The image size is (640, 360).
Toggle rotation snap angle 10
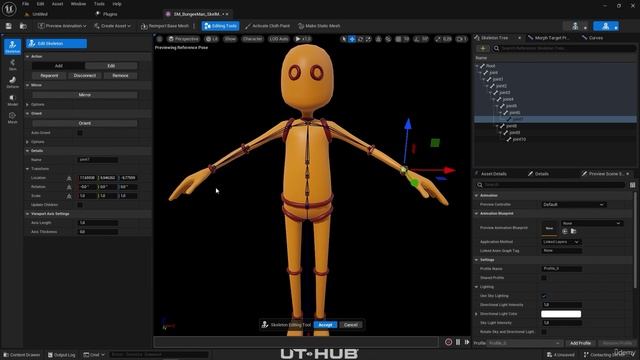click(x=421, y=39)
